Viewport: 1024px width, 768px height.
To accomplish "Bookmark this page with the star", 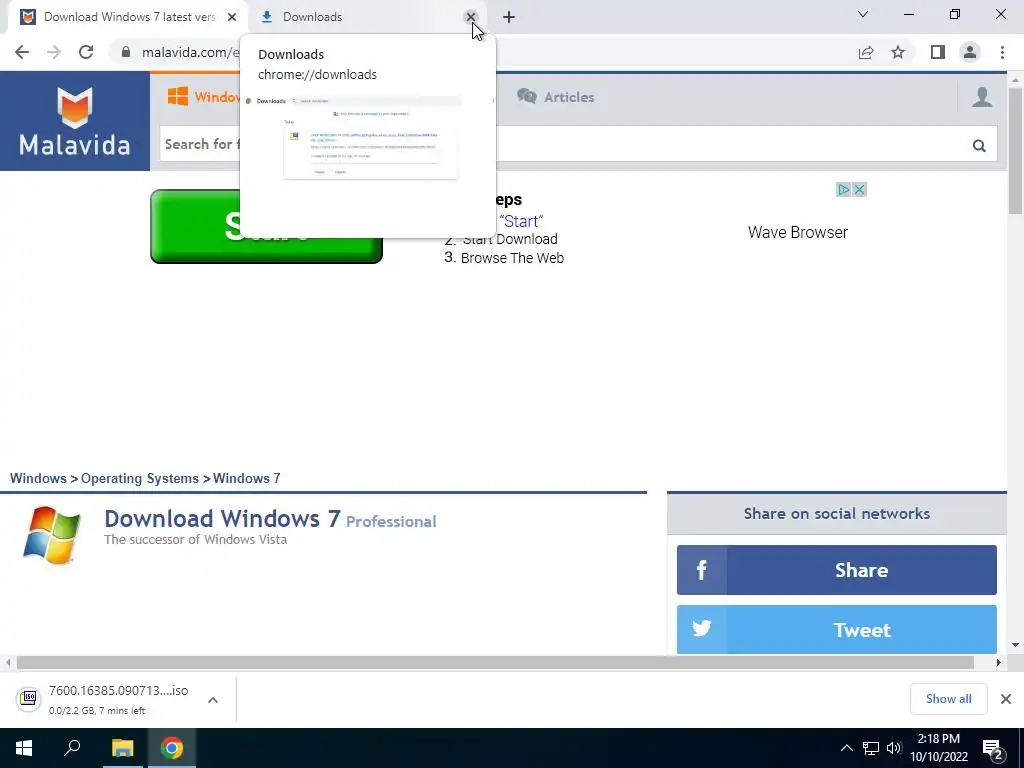I will click(x=898, y=52).
